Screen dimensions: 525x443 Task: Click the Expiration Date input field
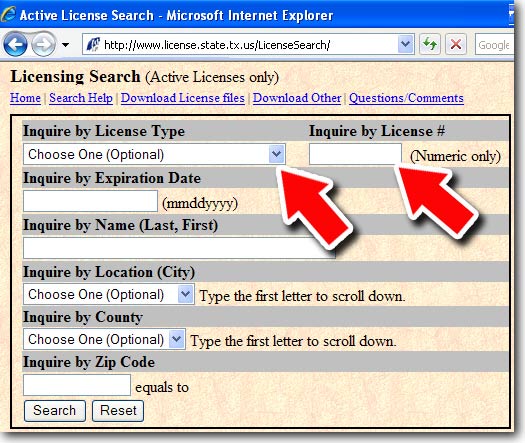[90, 201]
